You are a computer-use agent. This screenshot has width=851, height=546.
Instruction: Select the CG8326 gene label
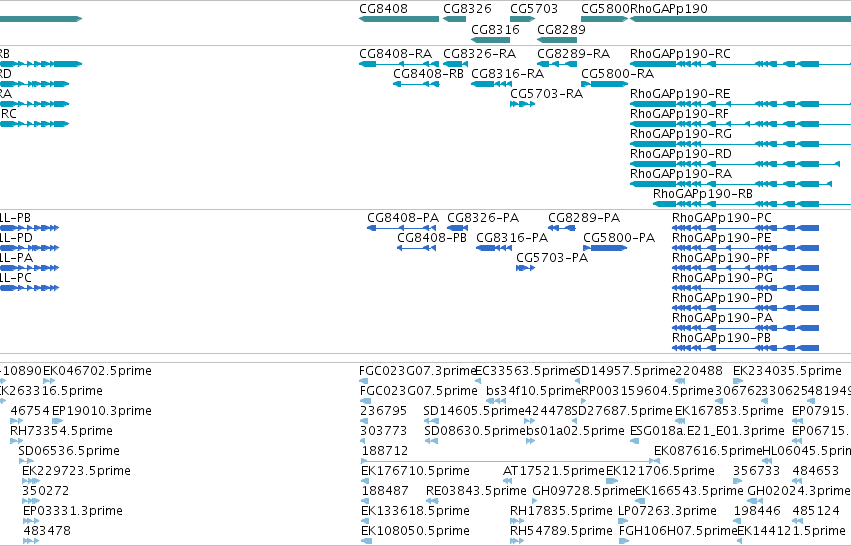click(467, 9)
